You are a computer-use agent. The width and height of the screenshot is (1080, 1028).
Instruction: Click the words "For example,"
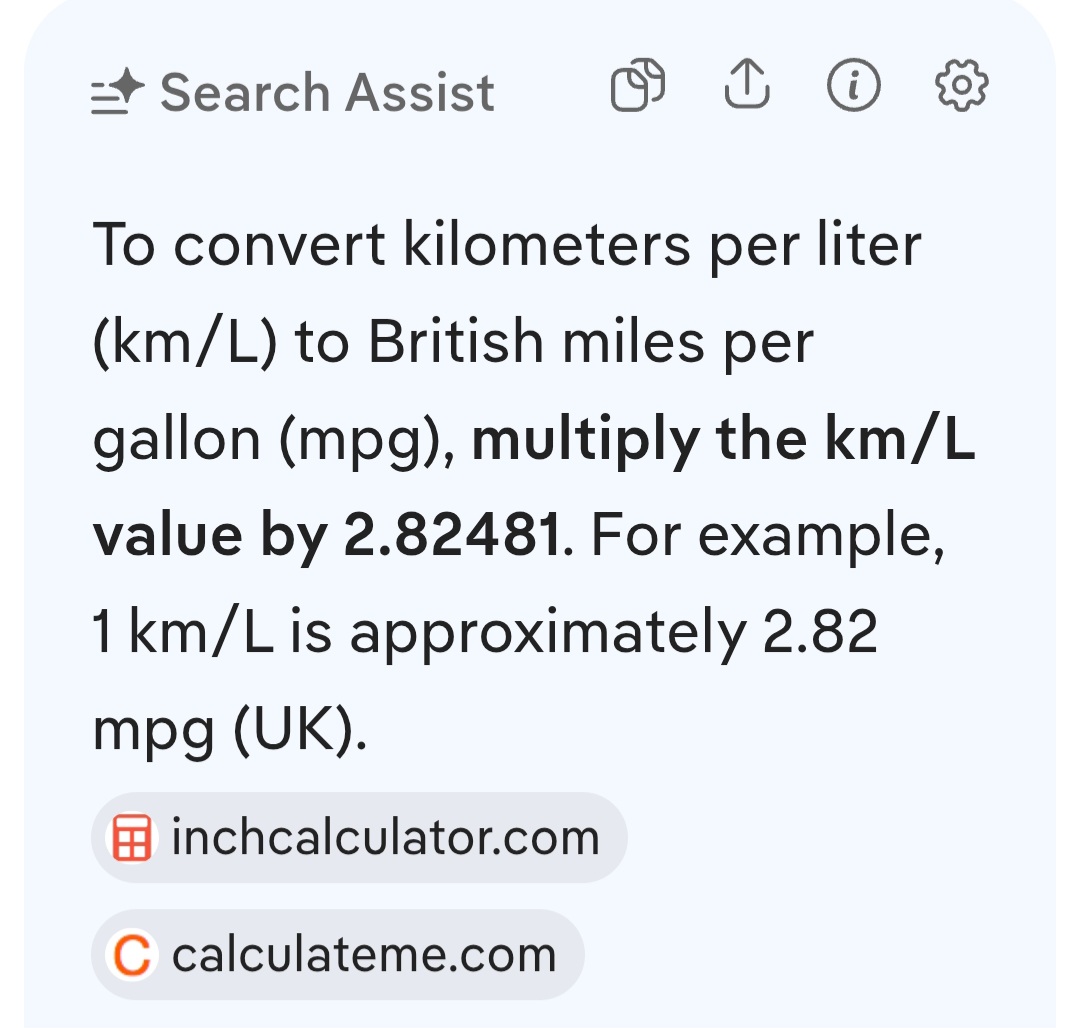(x=767, y=536)
